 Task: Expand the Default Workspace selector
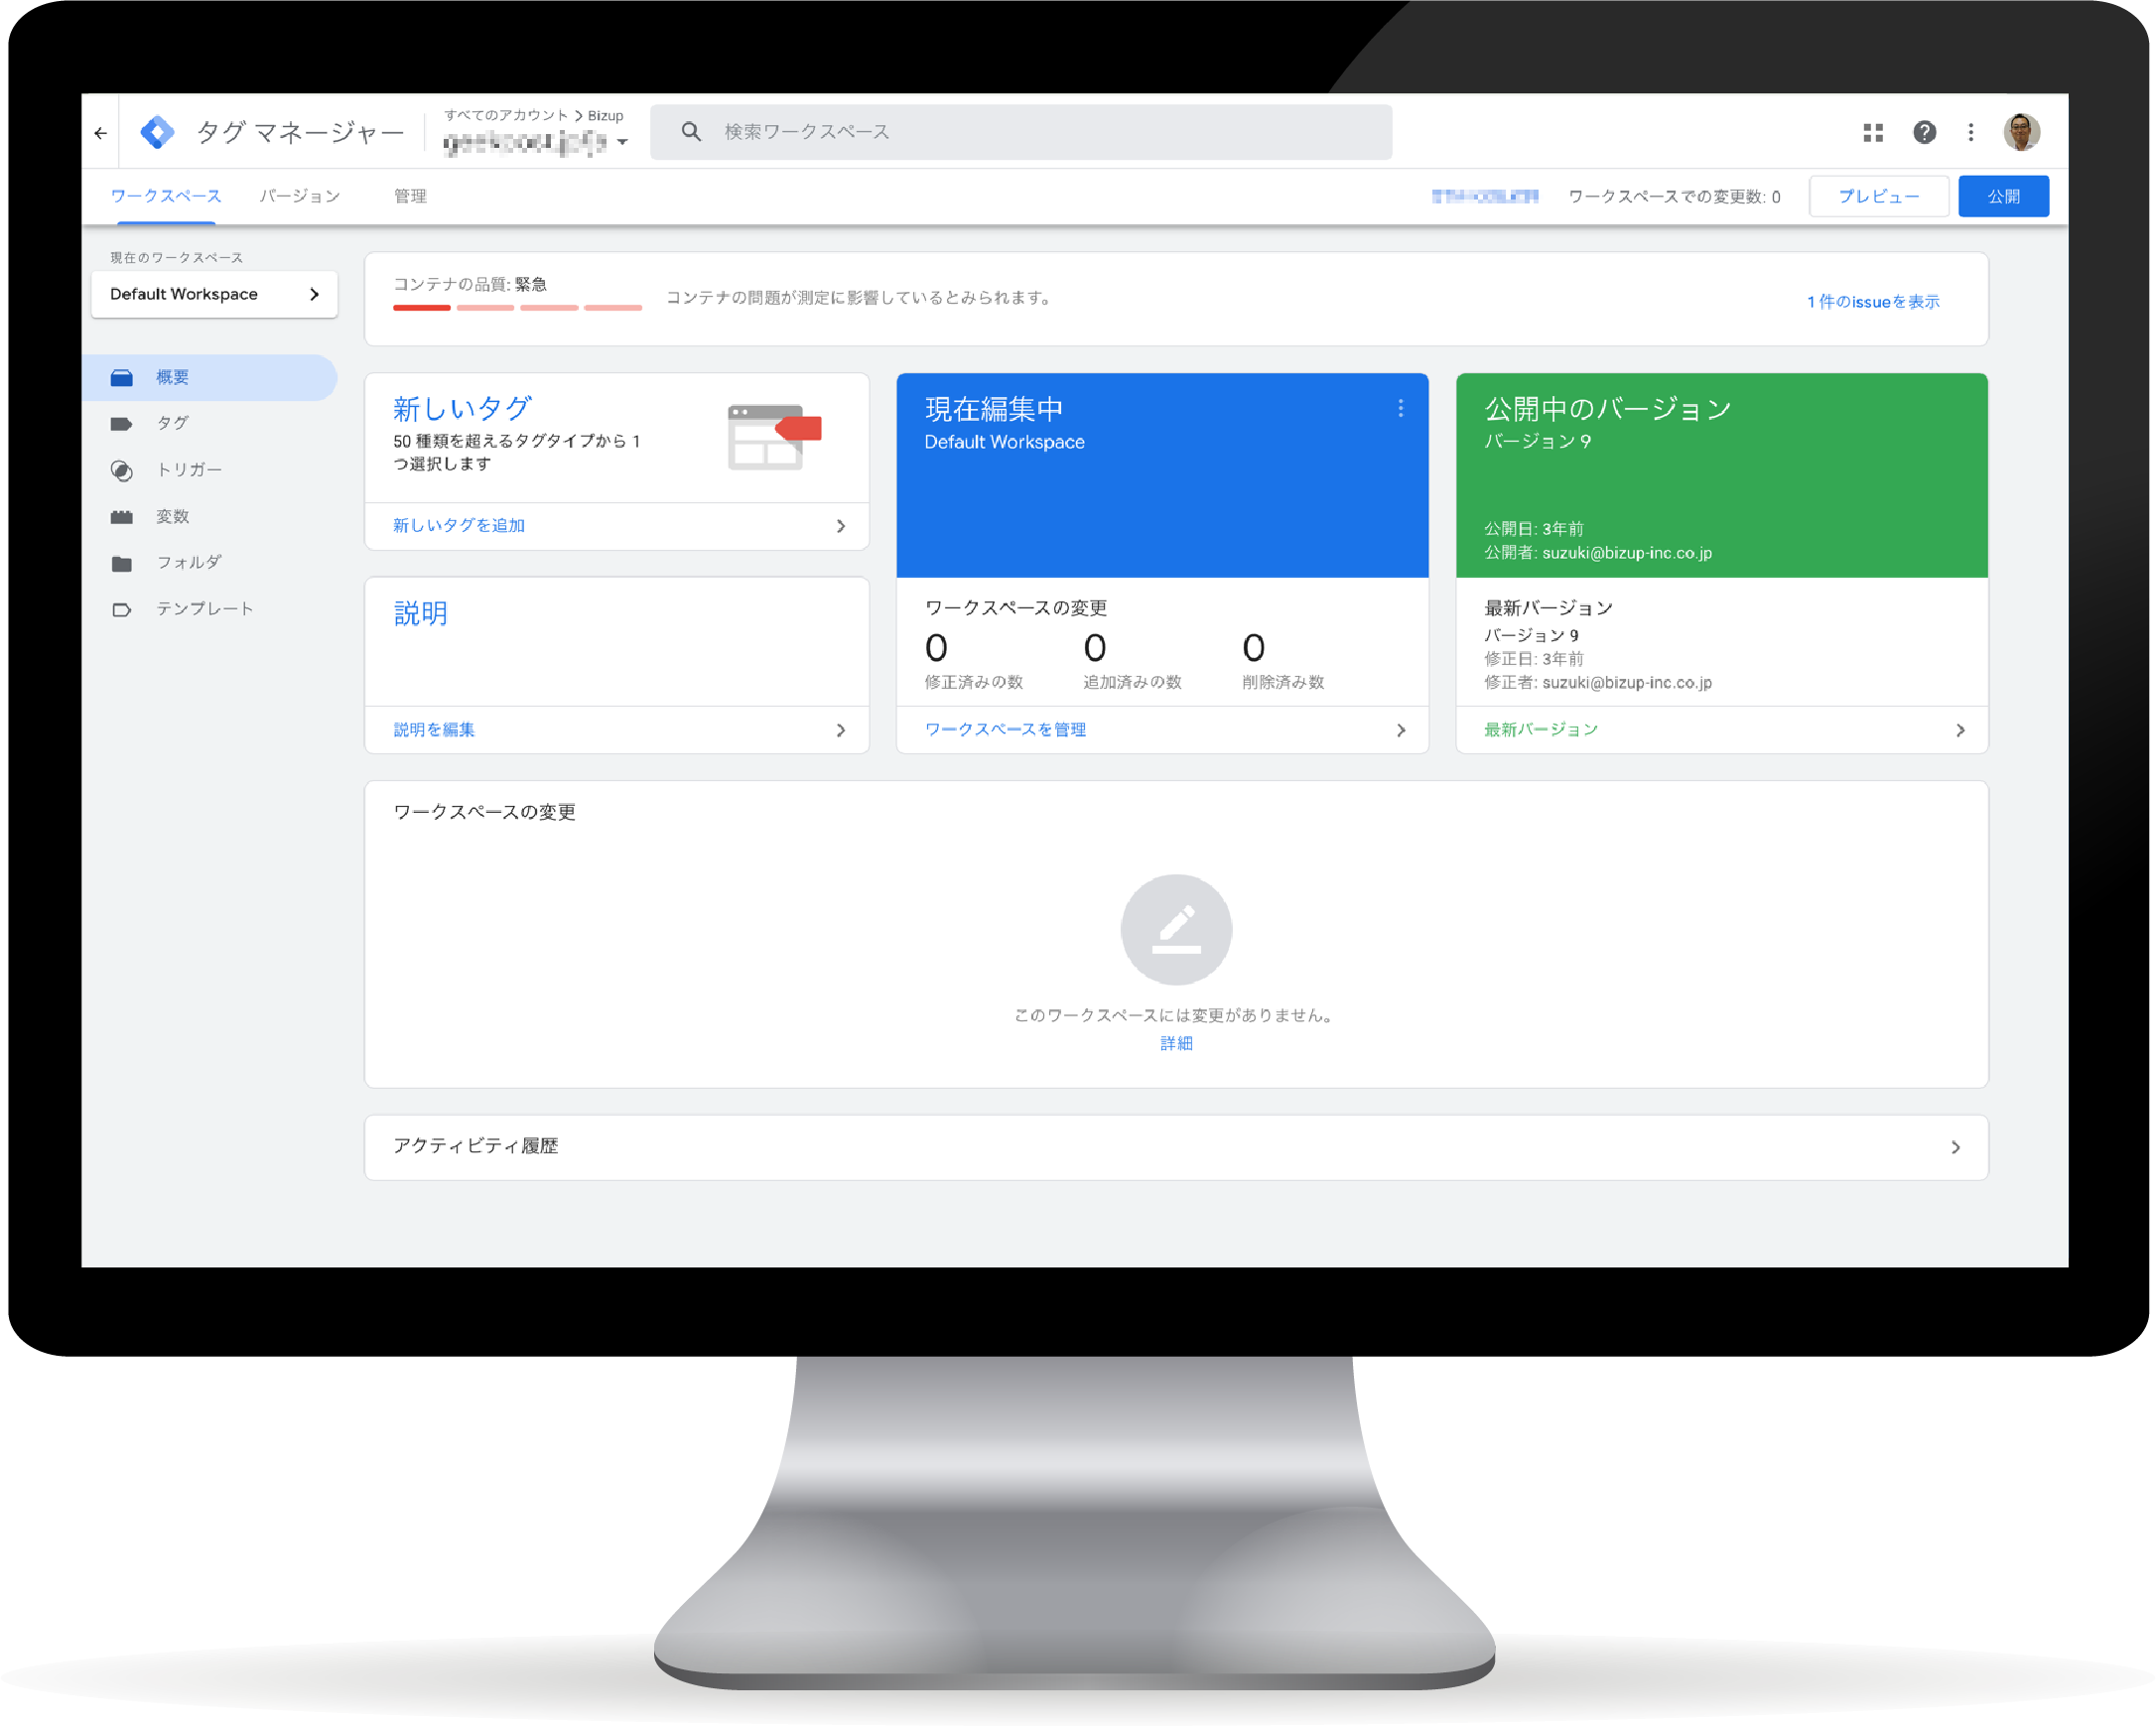[x=214, y=294]
